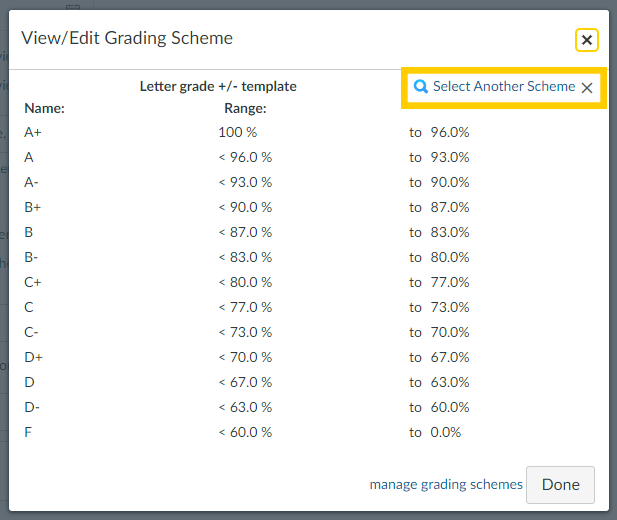
Task: Follow the manage grading schemes link
Action: click(x=446, y=484)
